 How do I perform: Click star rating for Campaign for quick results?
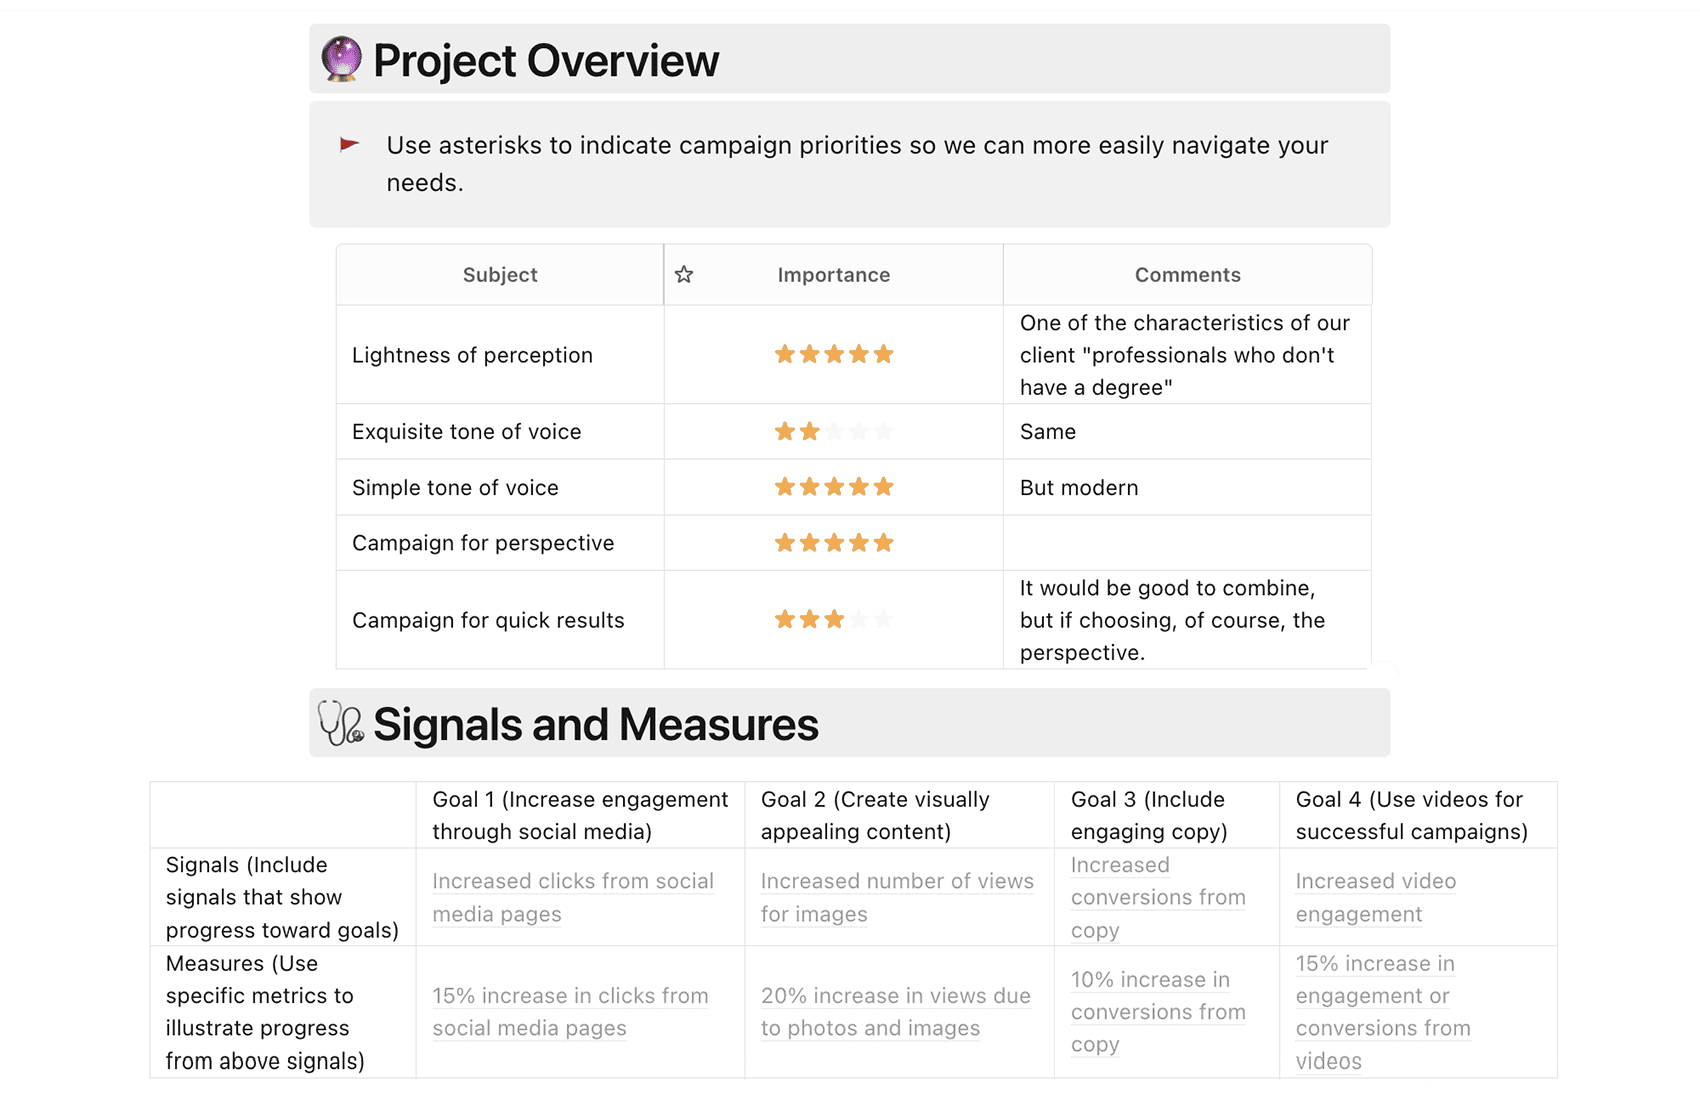pyautogui.click(x=834, y=620)
